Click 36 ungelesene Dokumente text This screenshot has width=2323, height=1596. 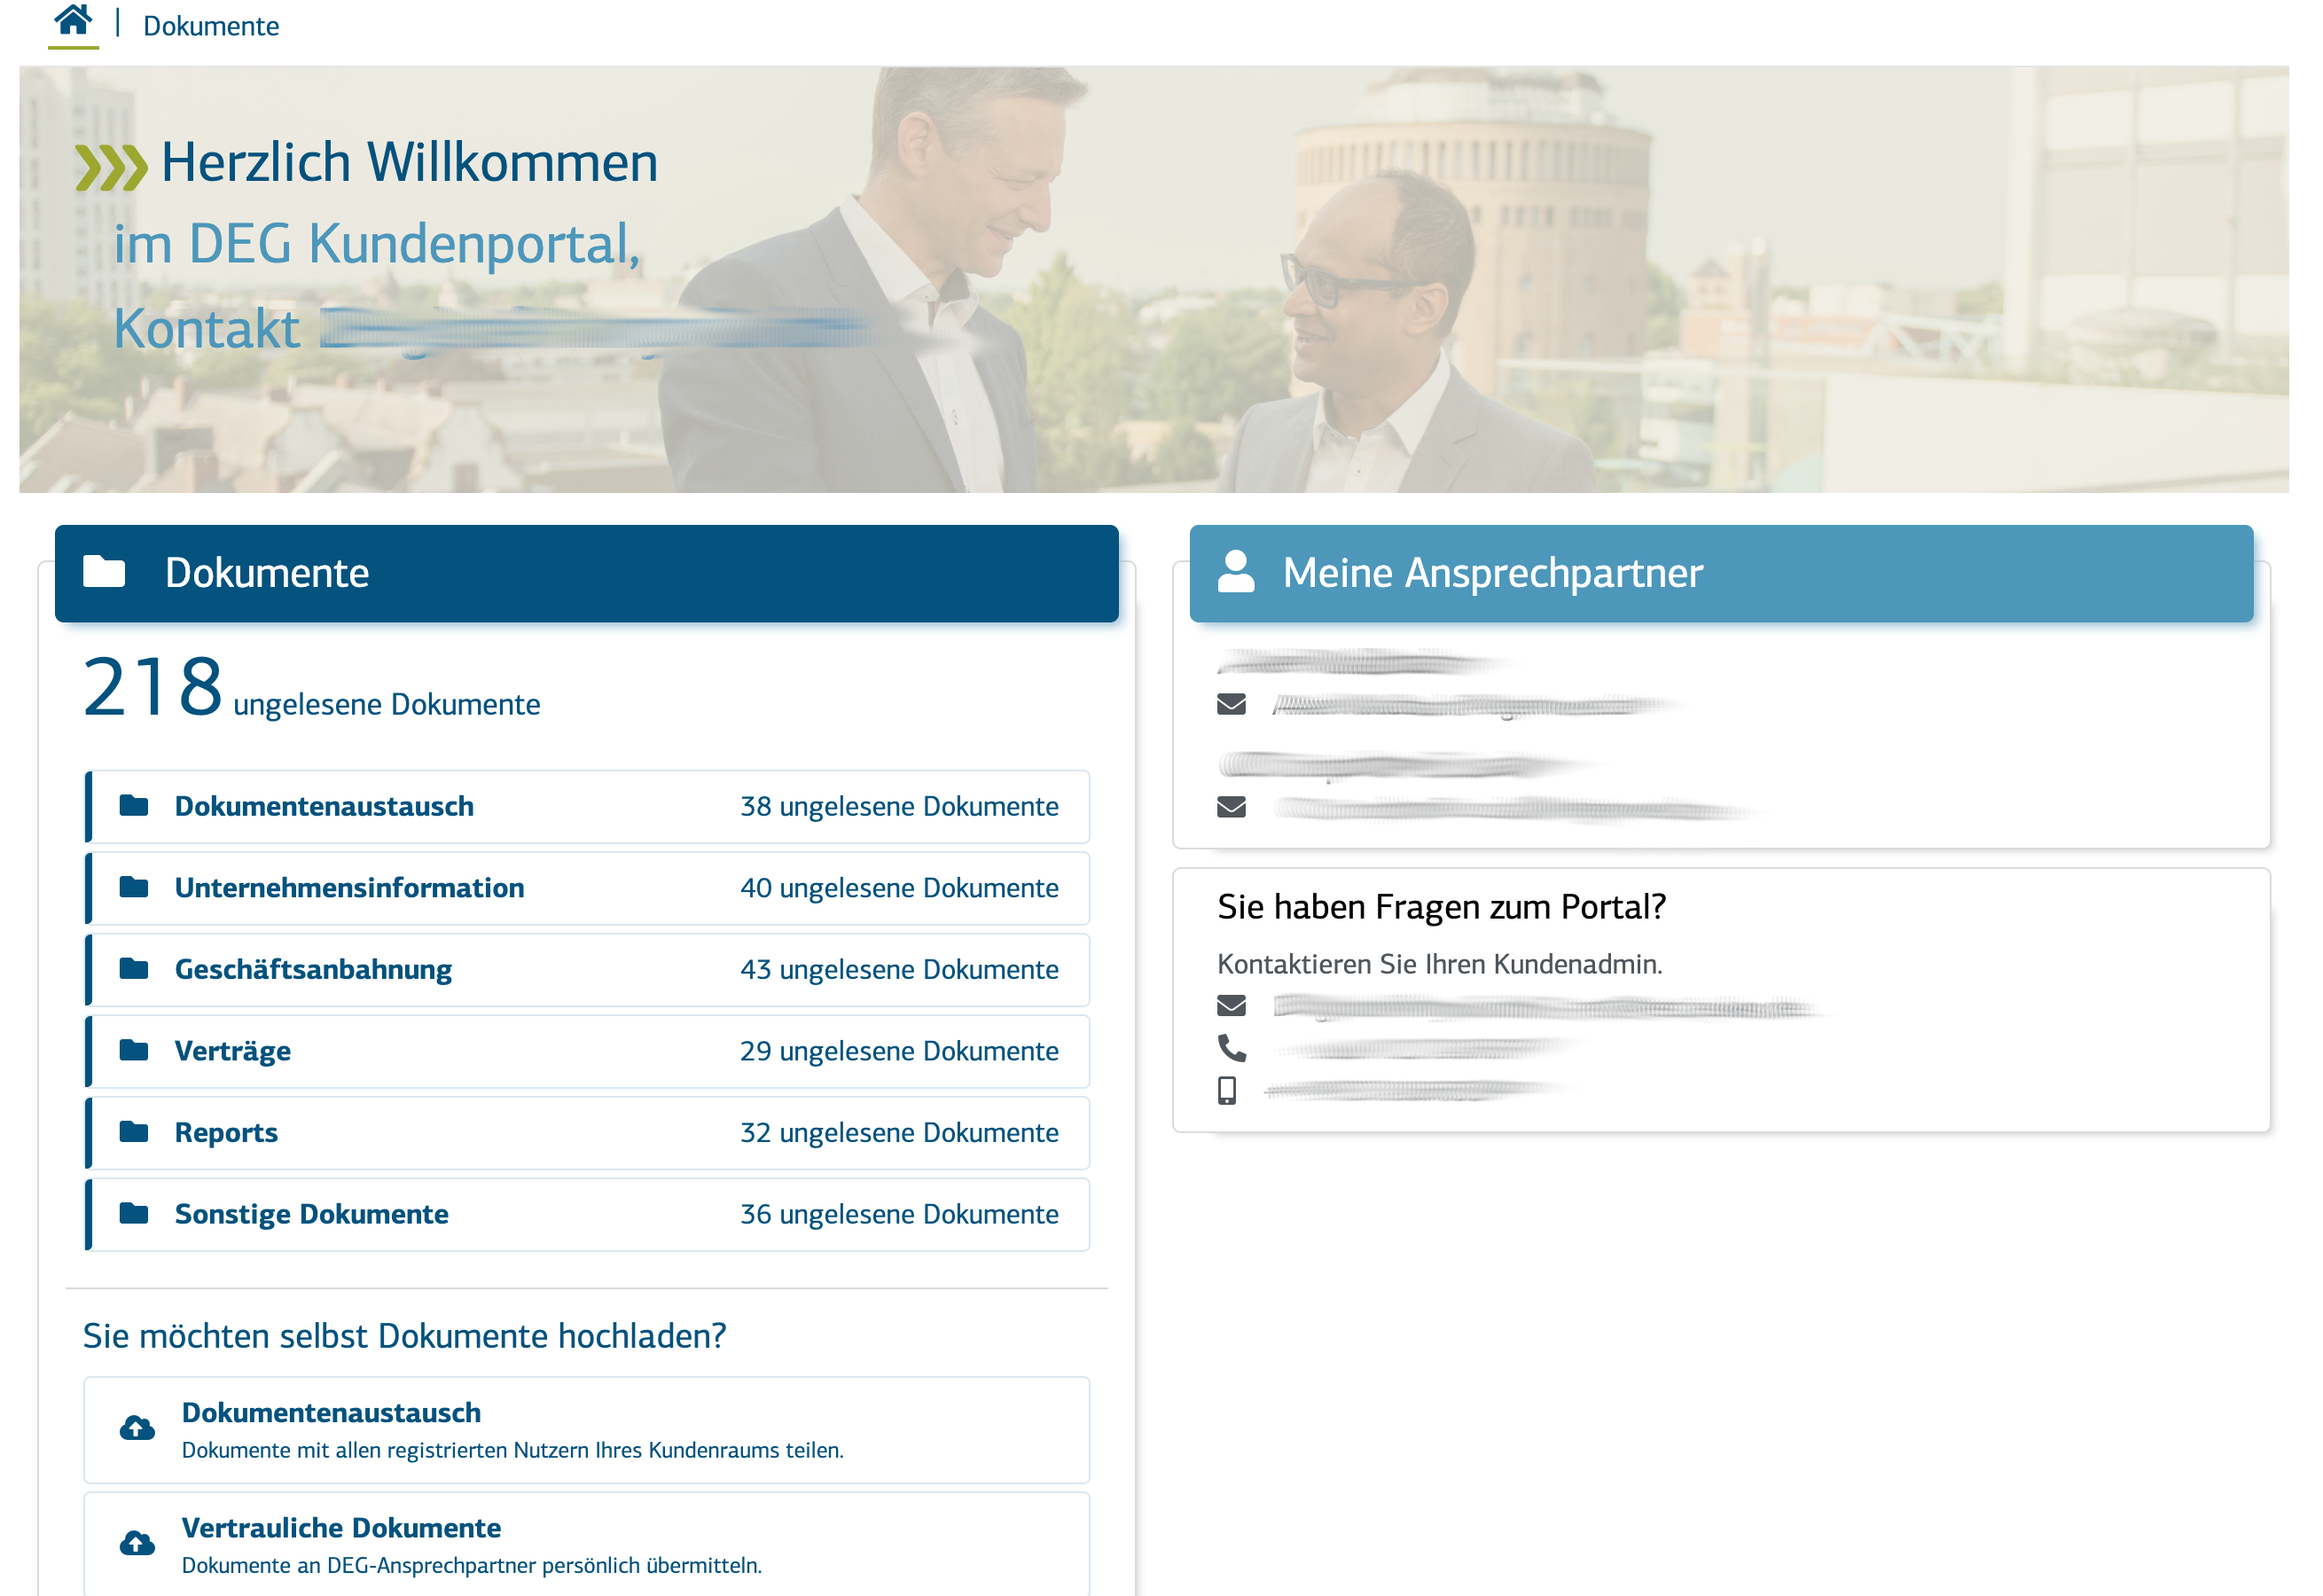899,1215
